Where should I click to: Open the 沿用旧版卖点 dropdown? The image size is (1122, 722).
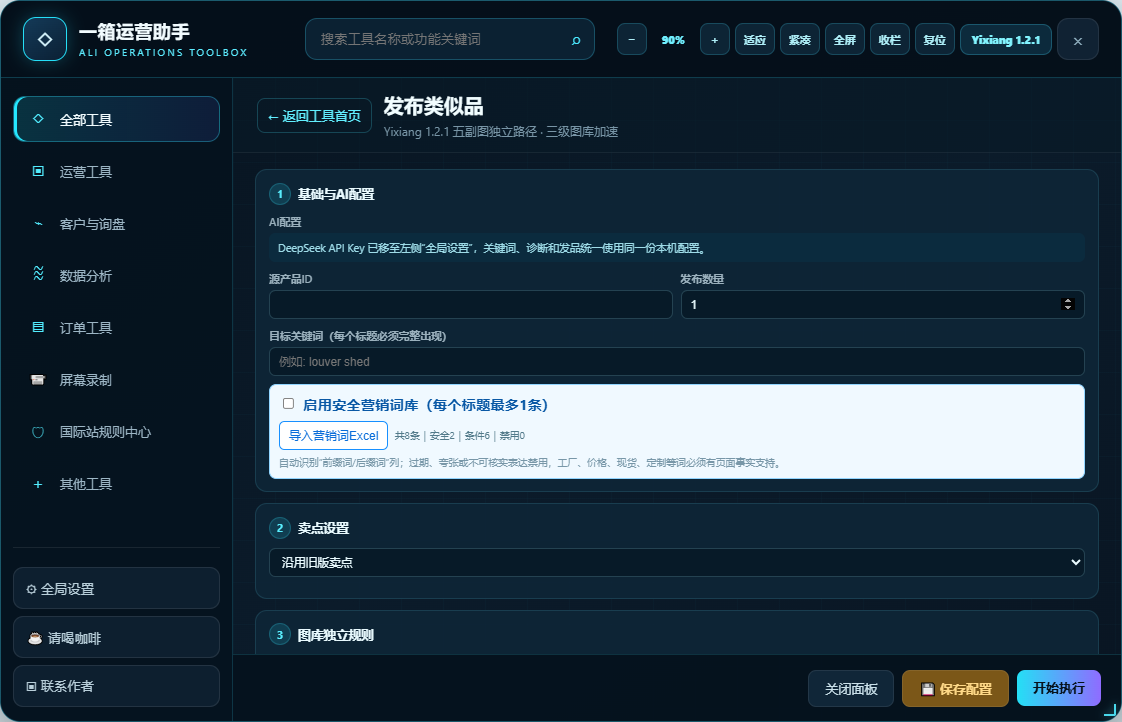pyautogui.click(x=676, y=562)
